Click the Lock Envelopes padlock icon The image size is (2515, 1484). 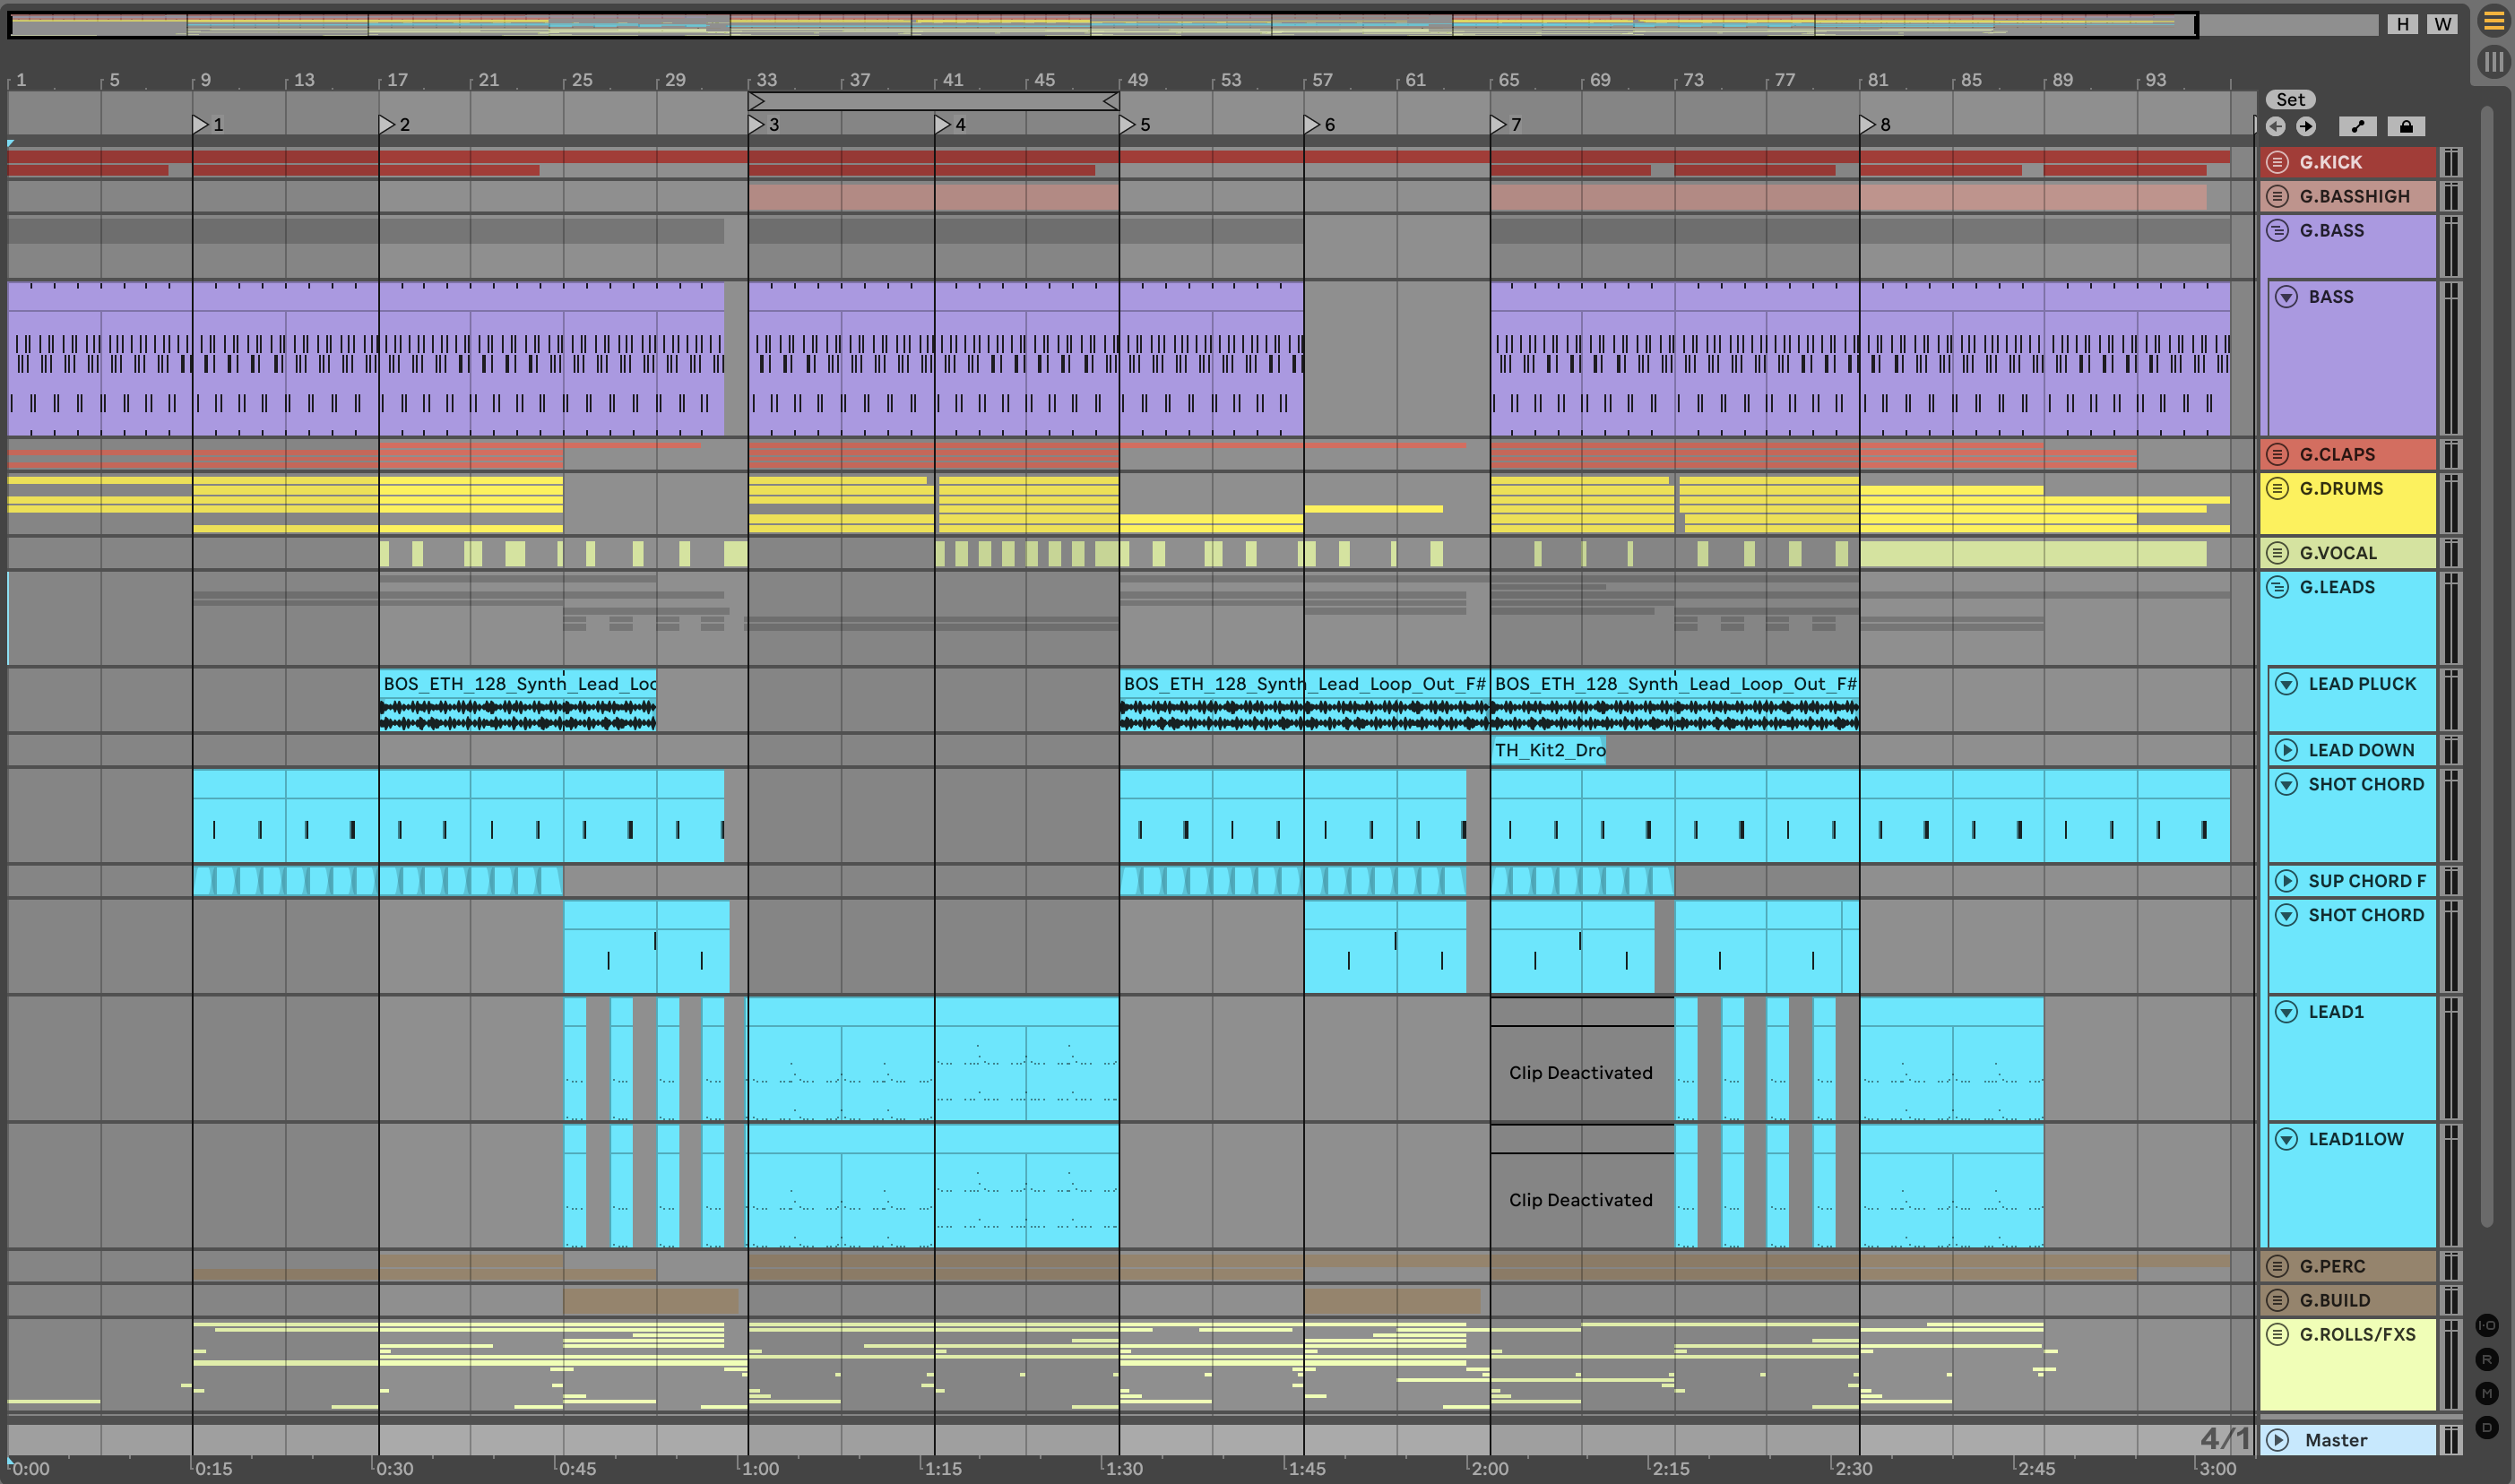(x=2406, y=126)
